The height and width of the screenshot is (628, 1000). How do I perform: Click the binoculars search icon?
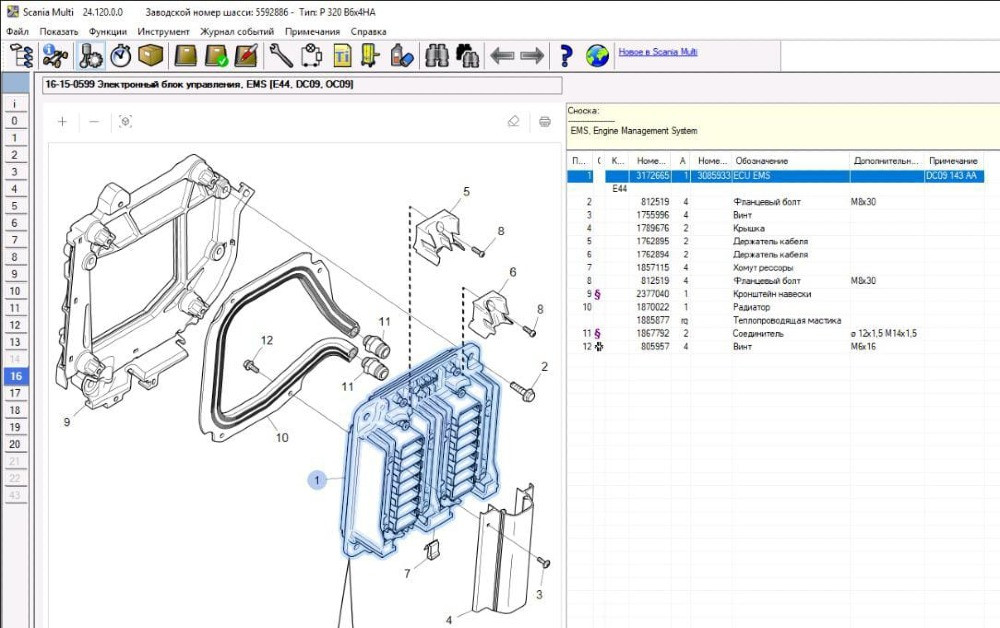coord(437,54)
